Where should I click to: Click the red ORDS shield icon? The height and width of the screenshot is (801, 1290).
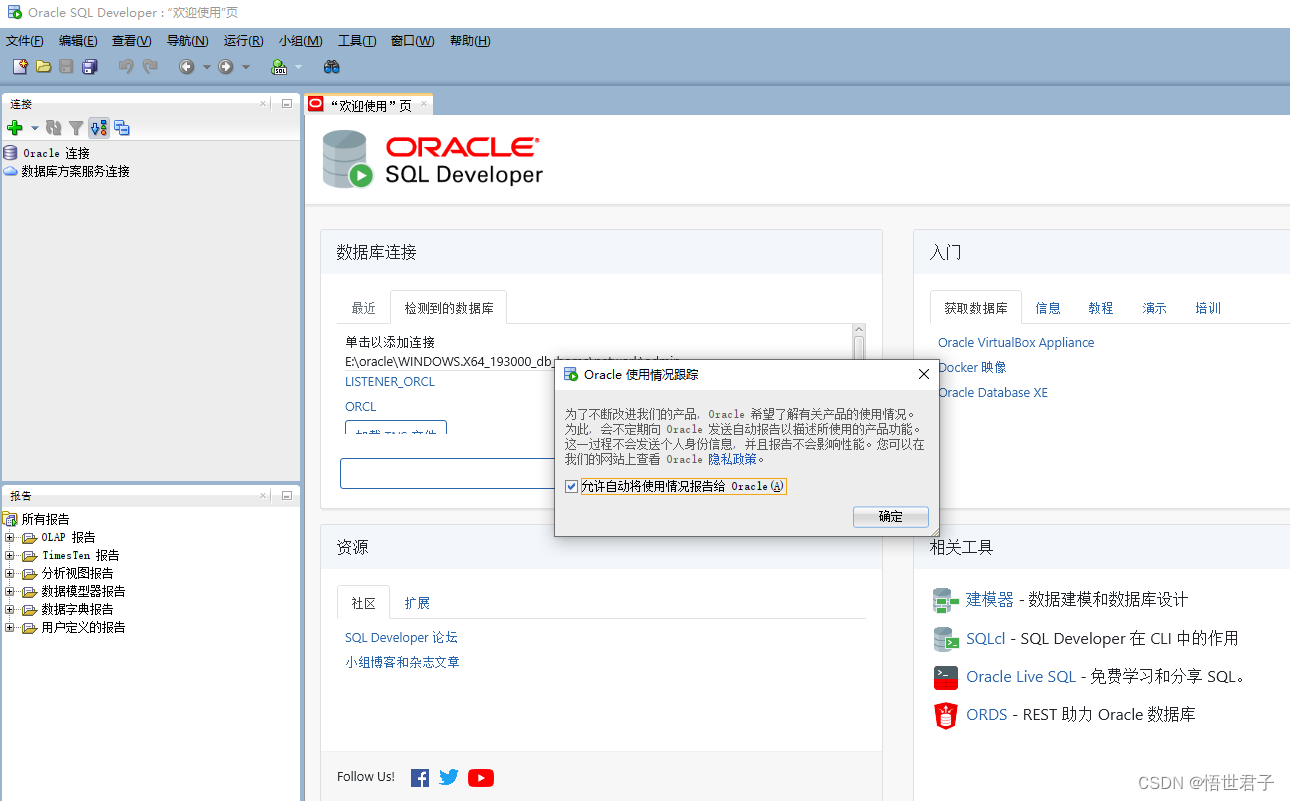(945, 715)
